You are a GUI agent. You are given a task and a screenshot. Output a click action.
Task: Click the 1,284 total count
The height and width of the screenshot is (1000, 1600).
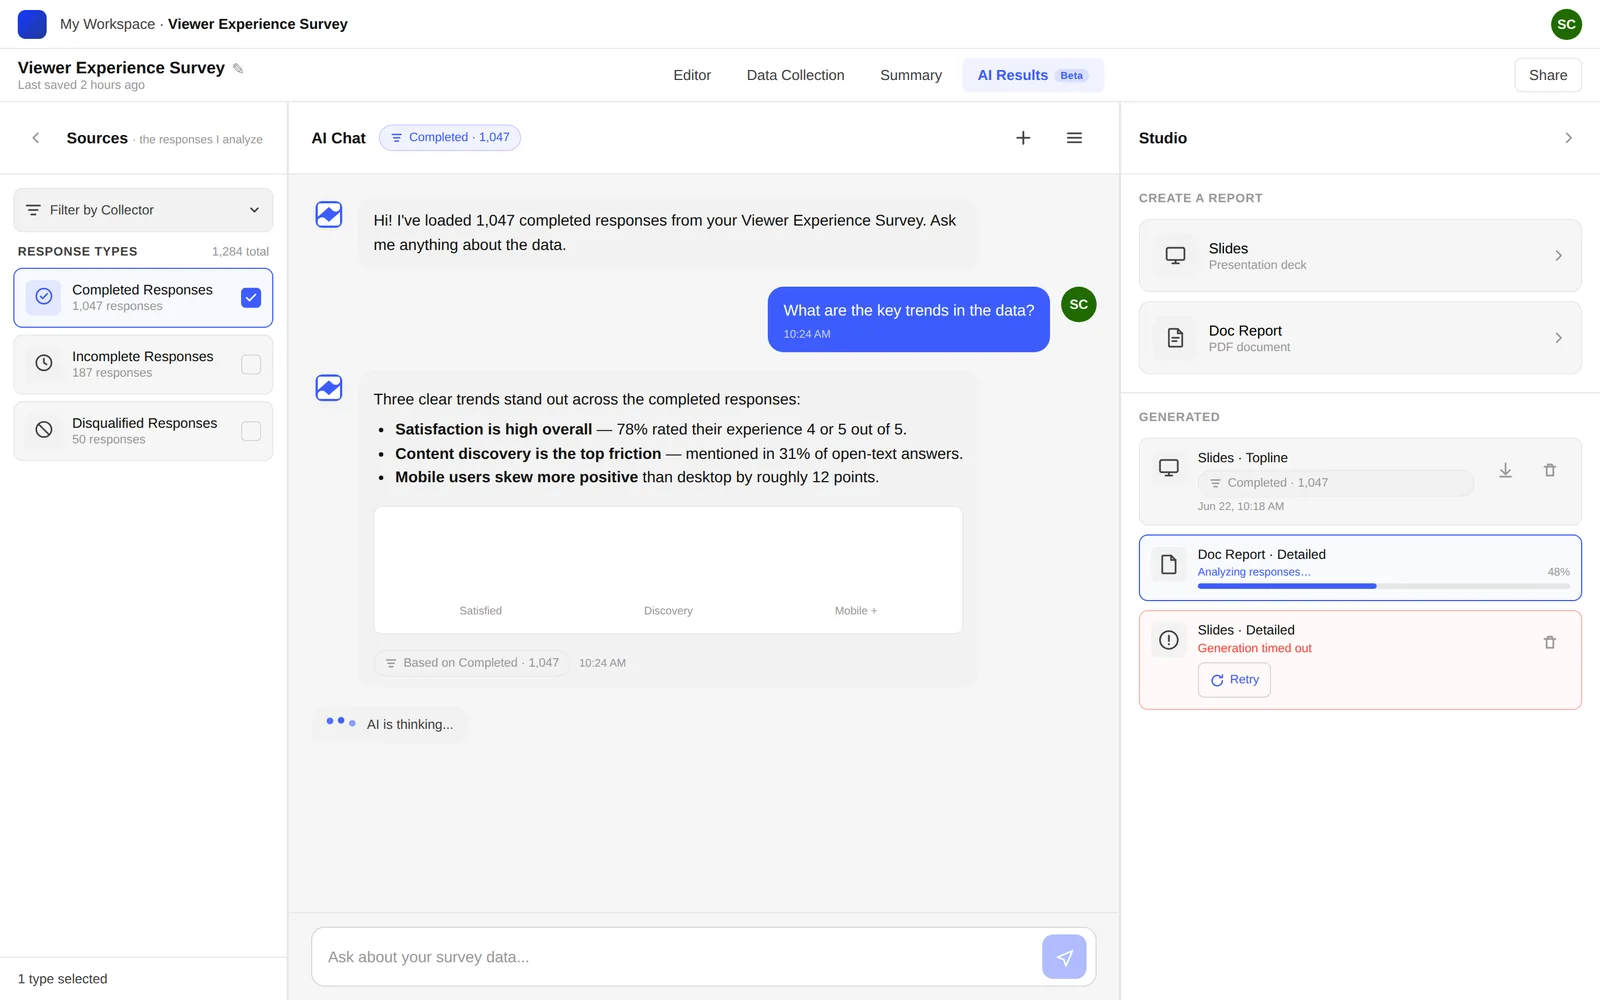(x=240, y=252)
